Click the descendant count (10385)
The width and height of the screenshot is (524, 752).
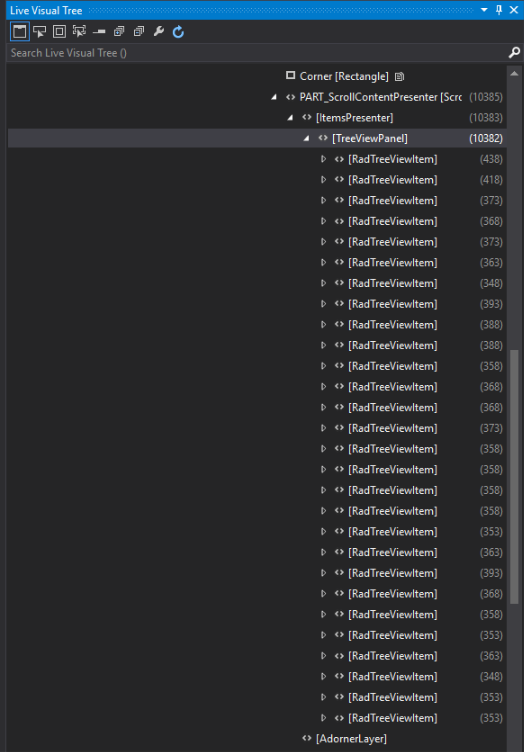[x=486, y=97]
